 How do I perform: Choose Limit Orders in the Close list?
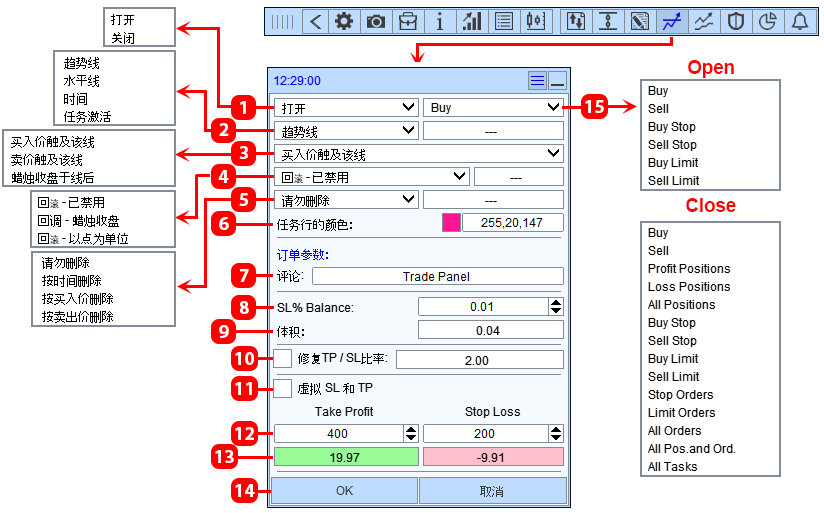click(682, 413)
